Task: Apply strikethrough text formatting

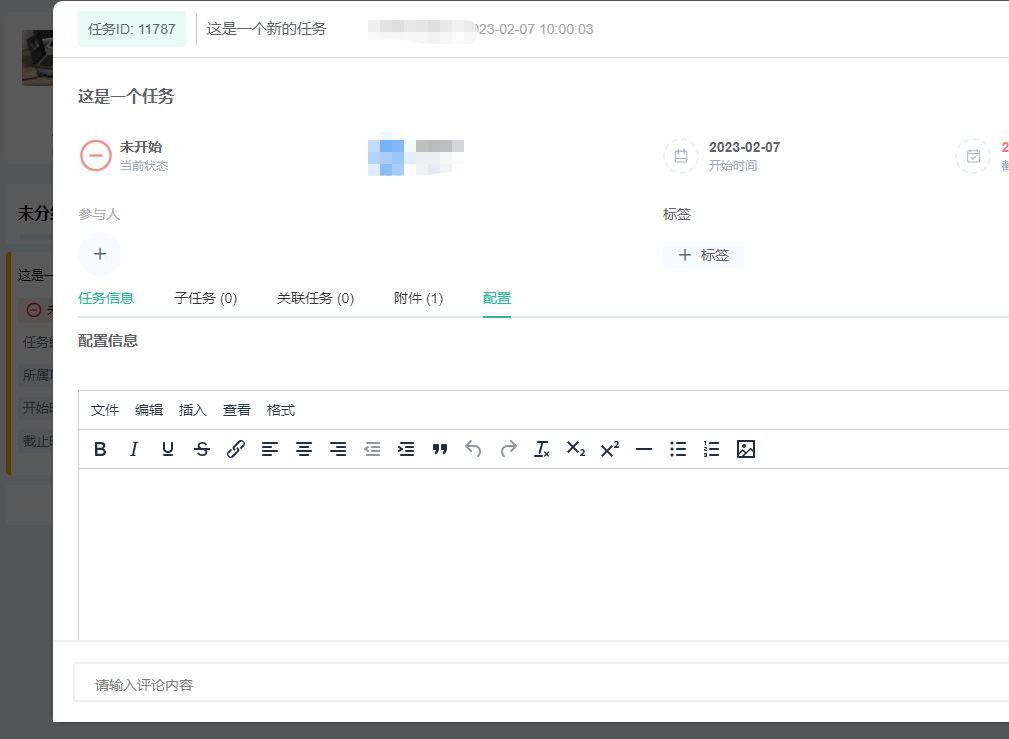Action: [x=202, y=450]
